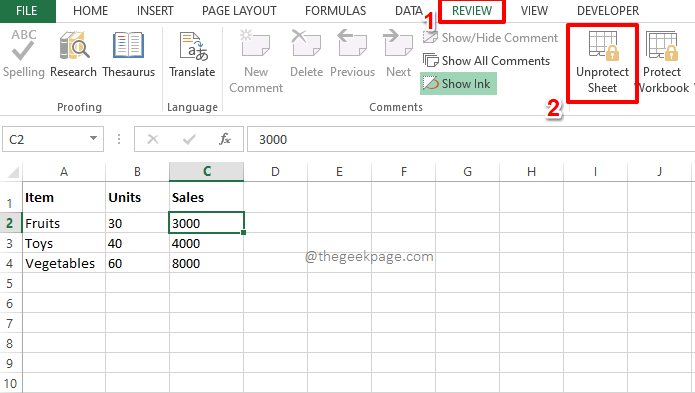Run the Spelling check
Viewport: 695px width, 393px height.
[23, 54]
